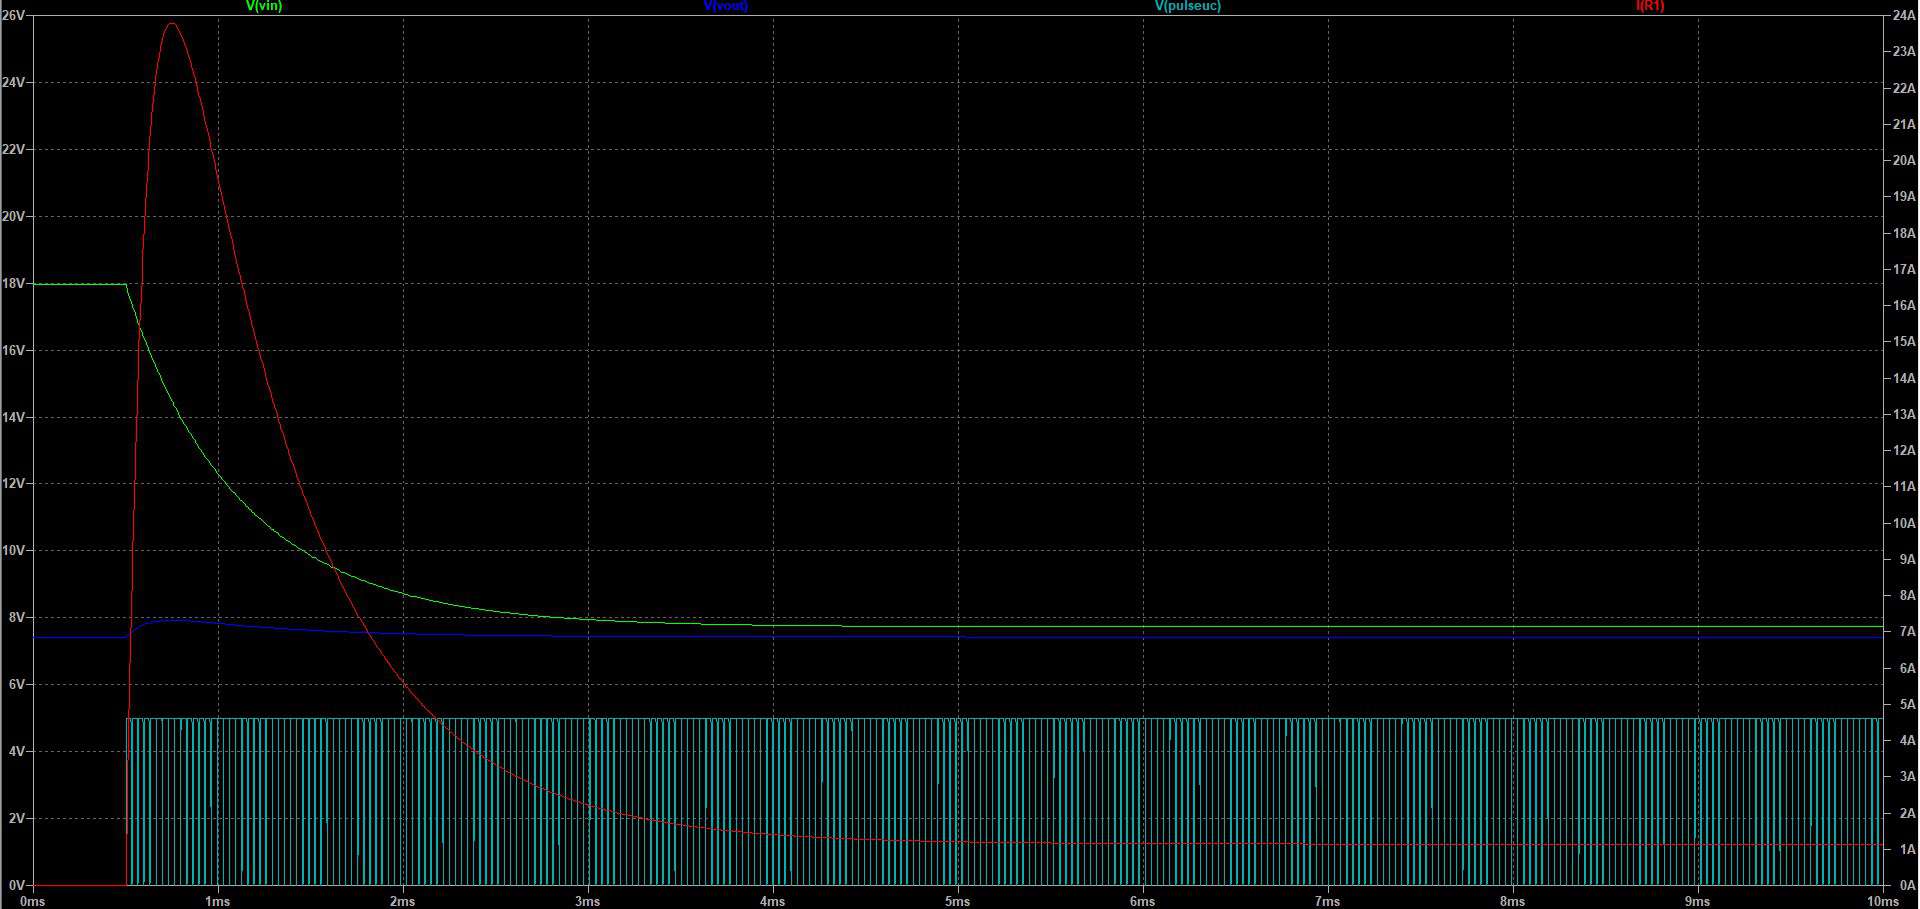Click the 12A right axis label
The width and height of the screenshot is (1920, 909).
tap(1904, 450)
